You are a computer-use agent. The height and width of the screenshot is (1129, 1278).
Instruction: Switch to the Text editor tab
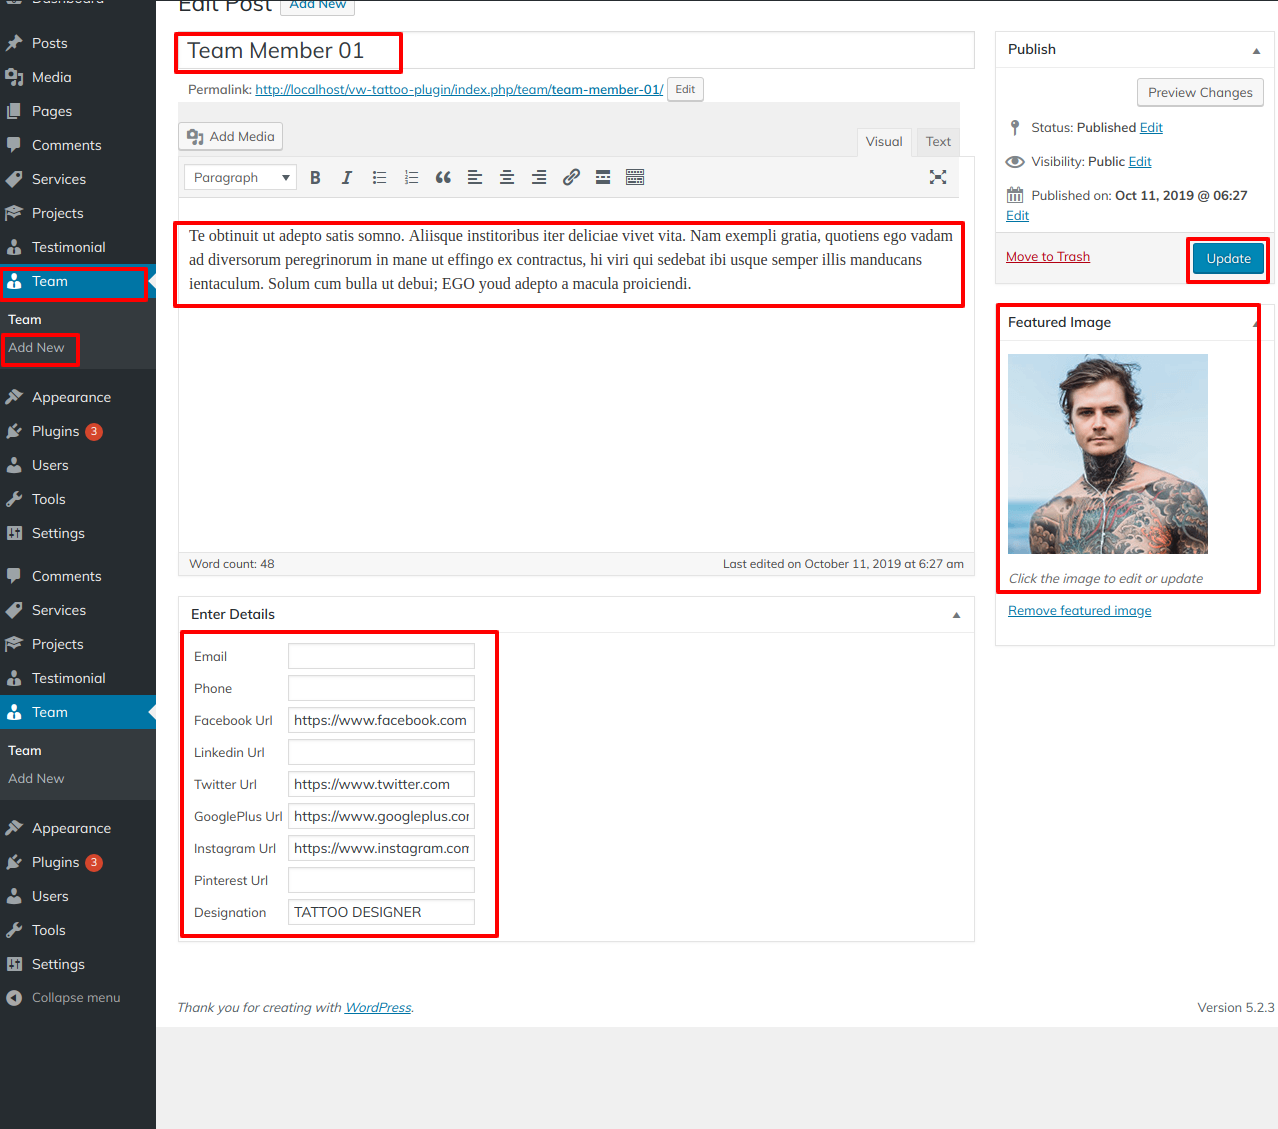pyautogui.click(x=938, y=142)
